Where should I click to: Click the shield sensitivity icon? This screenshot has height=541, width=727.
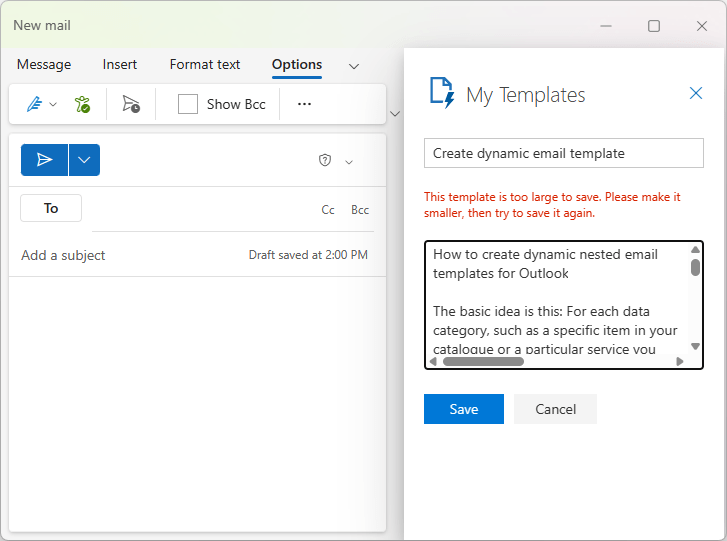(325, 161)
